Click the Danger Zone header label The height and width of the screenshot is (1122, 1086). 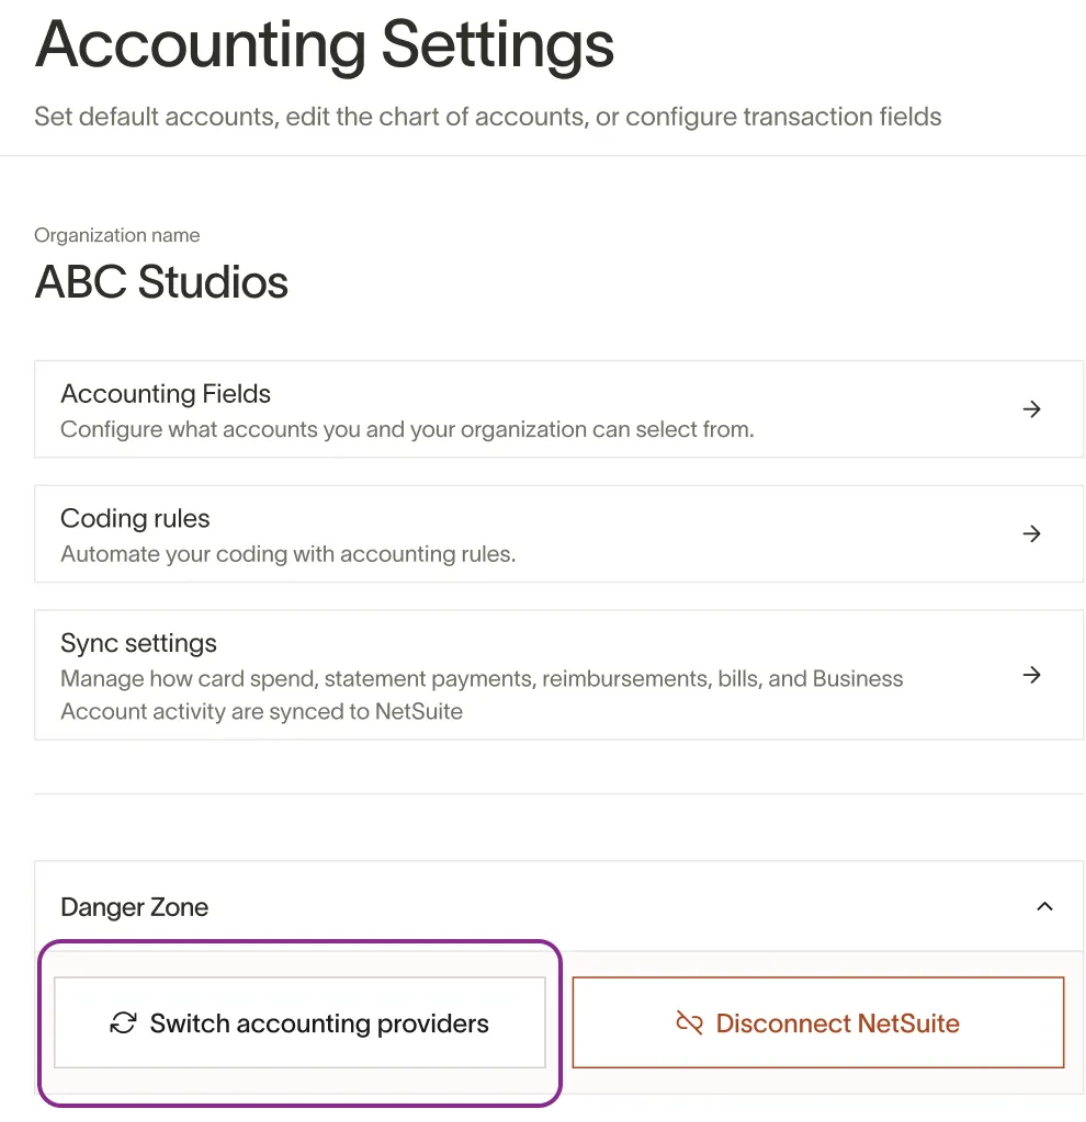[x=134, y=907]
